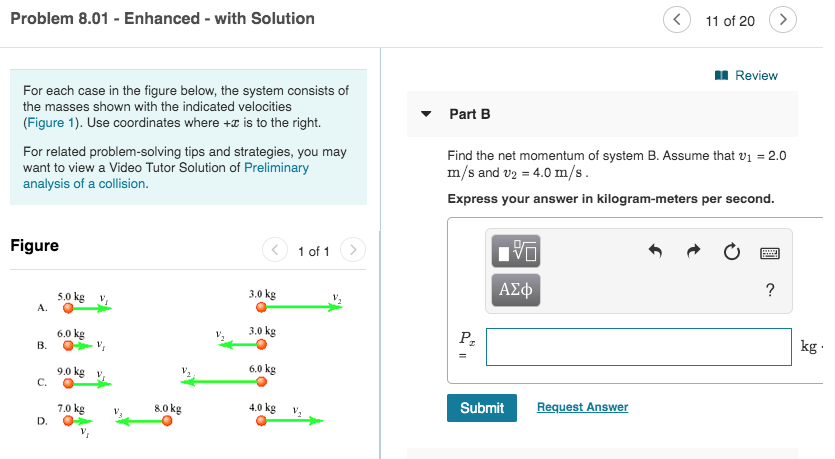Click the Px answer input field

pos(638,347)
